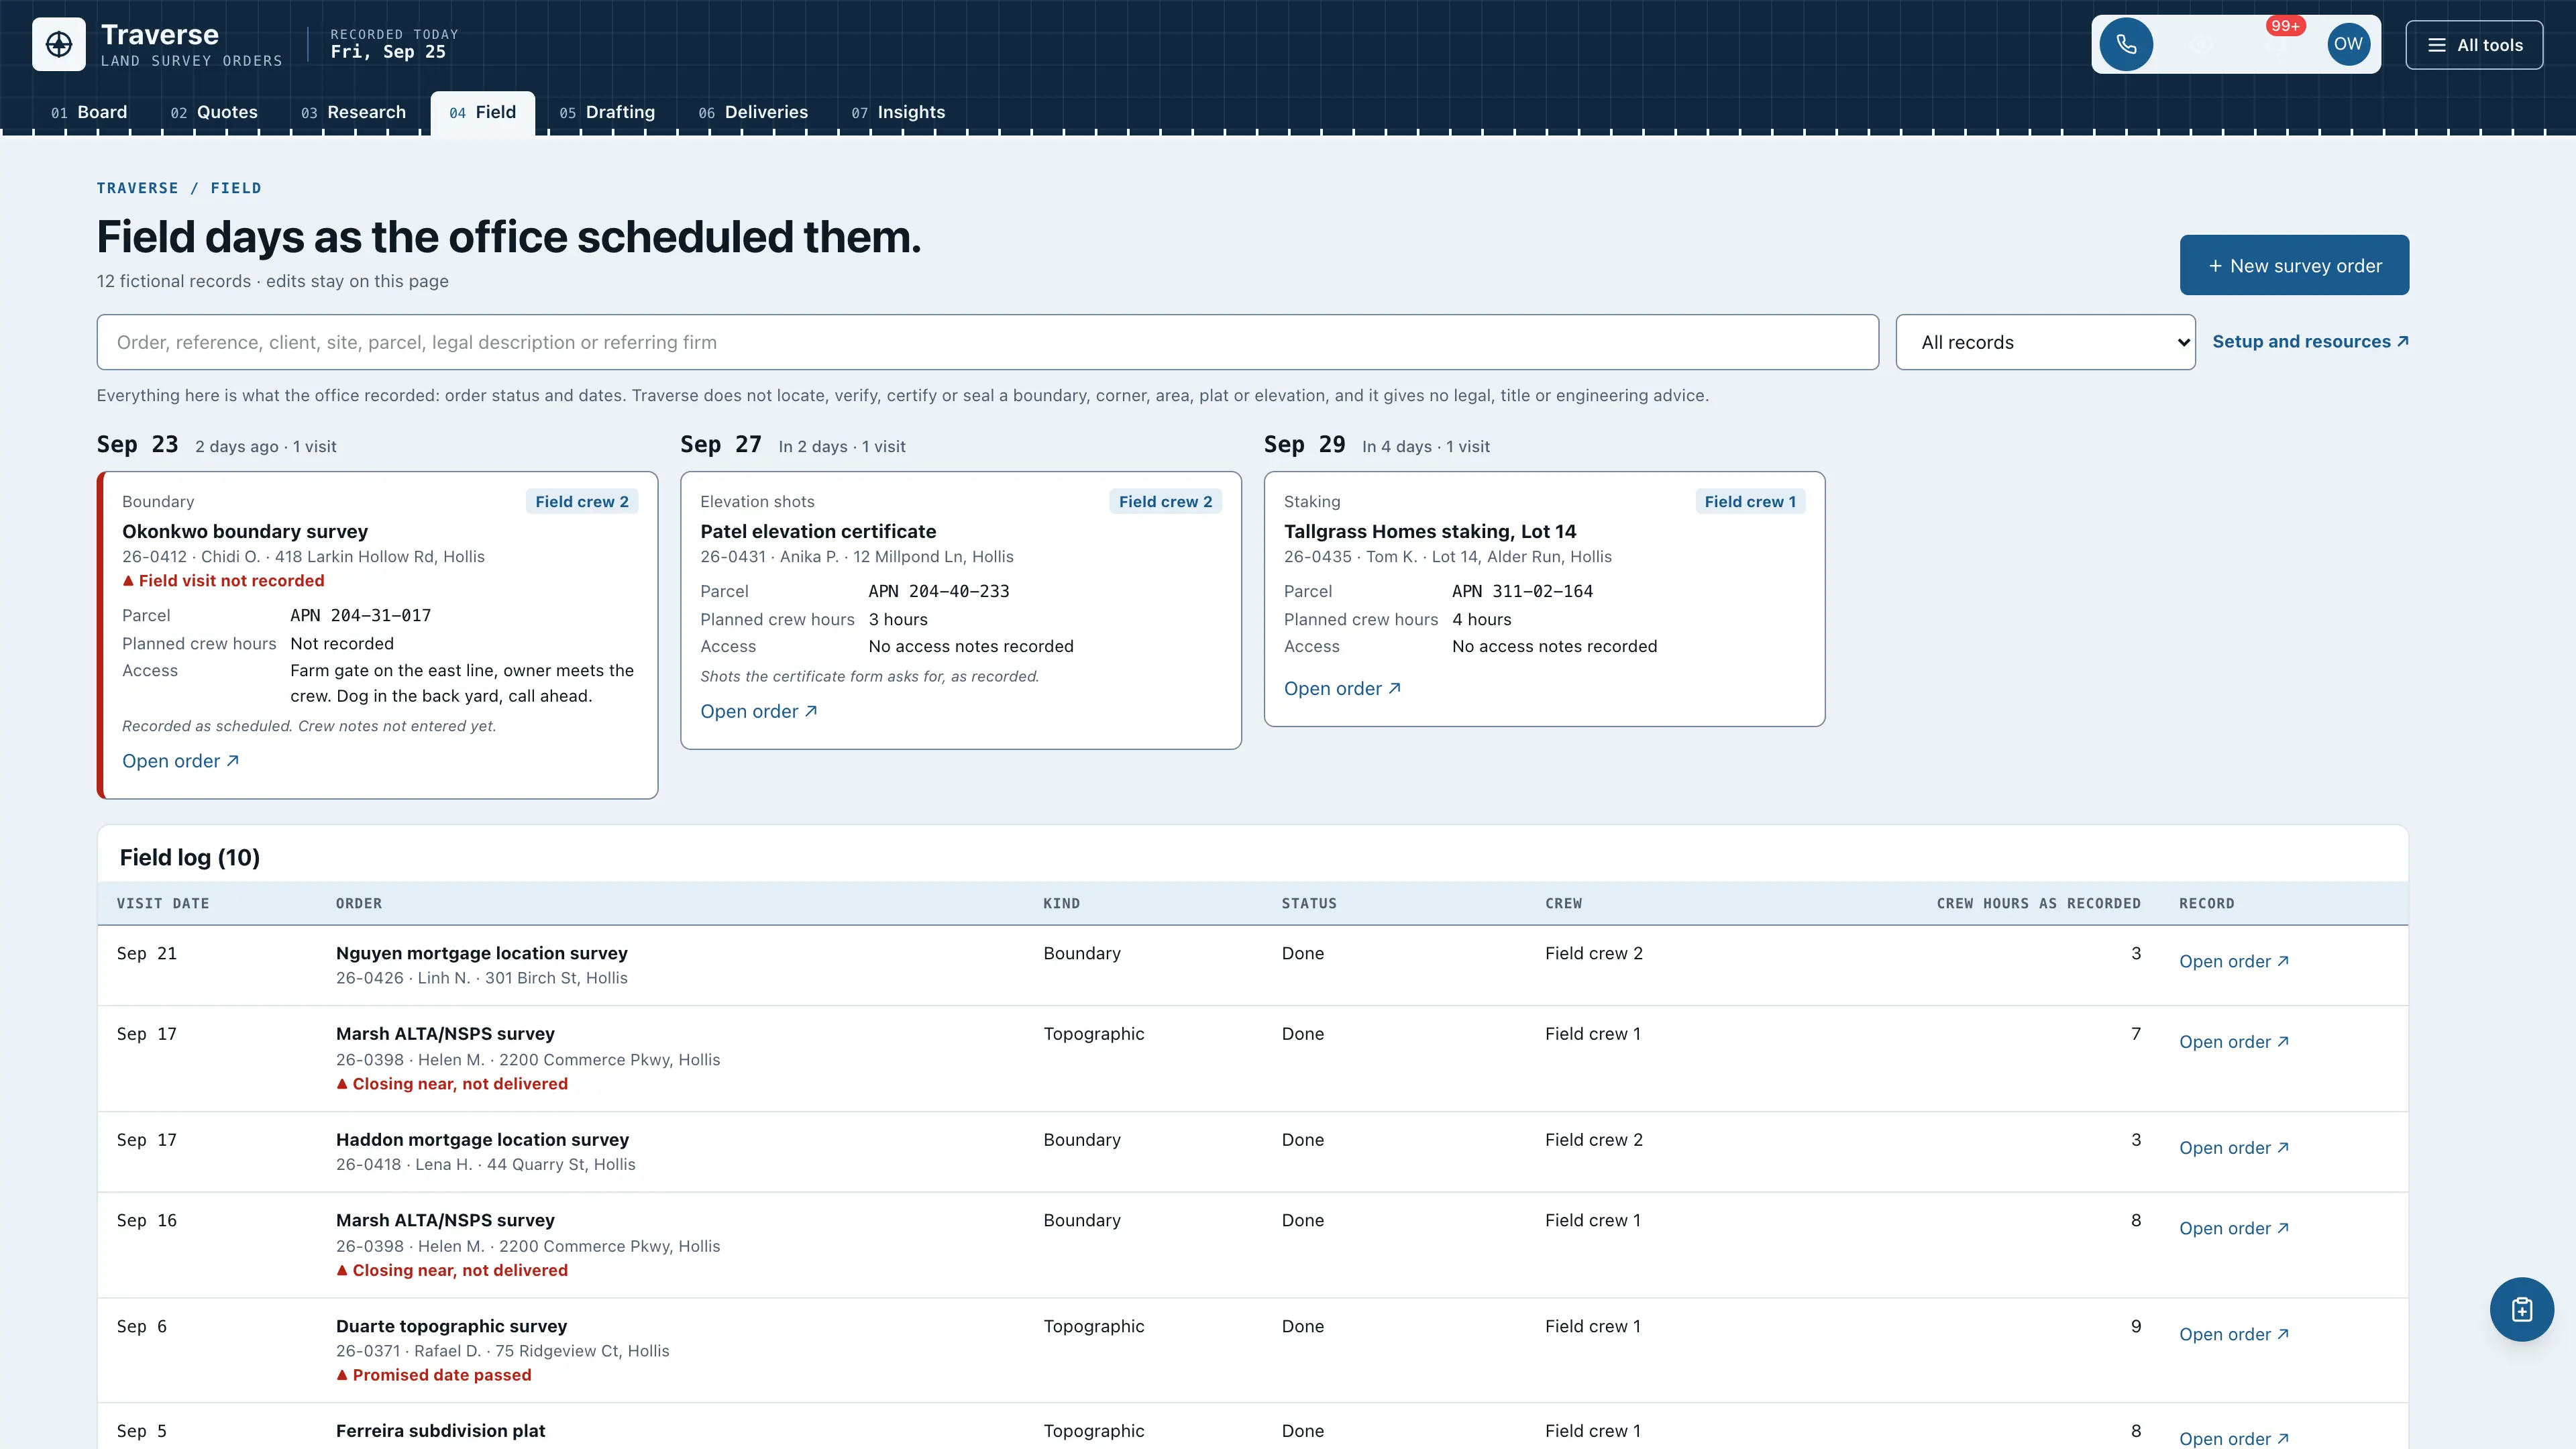The image size is (2576, 1449).
Task: Open order for Nguyen mortgage location survey row
Action: tap(2233, 961)
